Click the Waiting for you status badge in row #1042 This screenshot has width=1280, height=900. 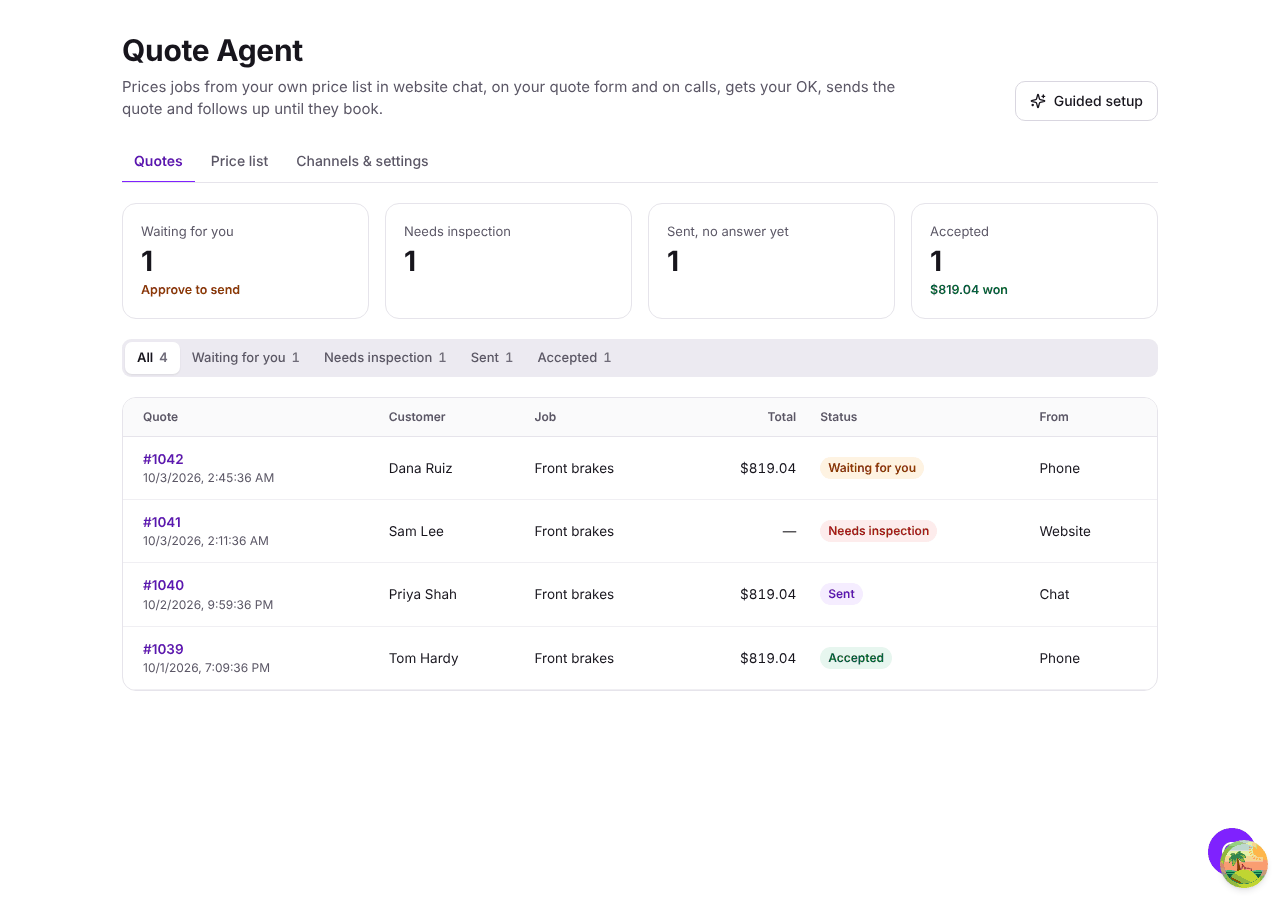click(x=872, y=468)
